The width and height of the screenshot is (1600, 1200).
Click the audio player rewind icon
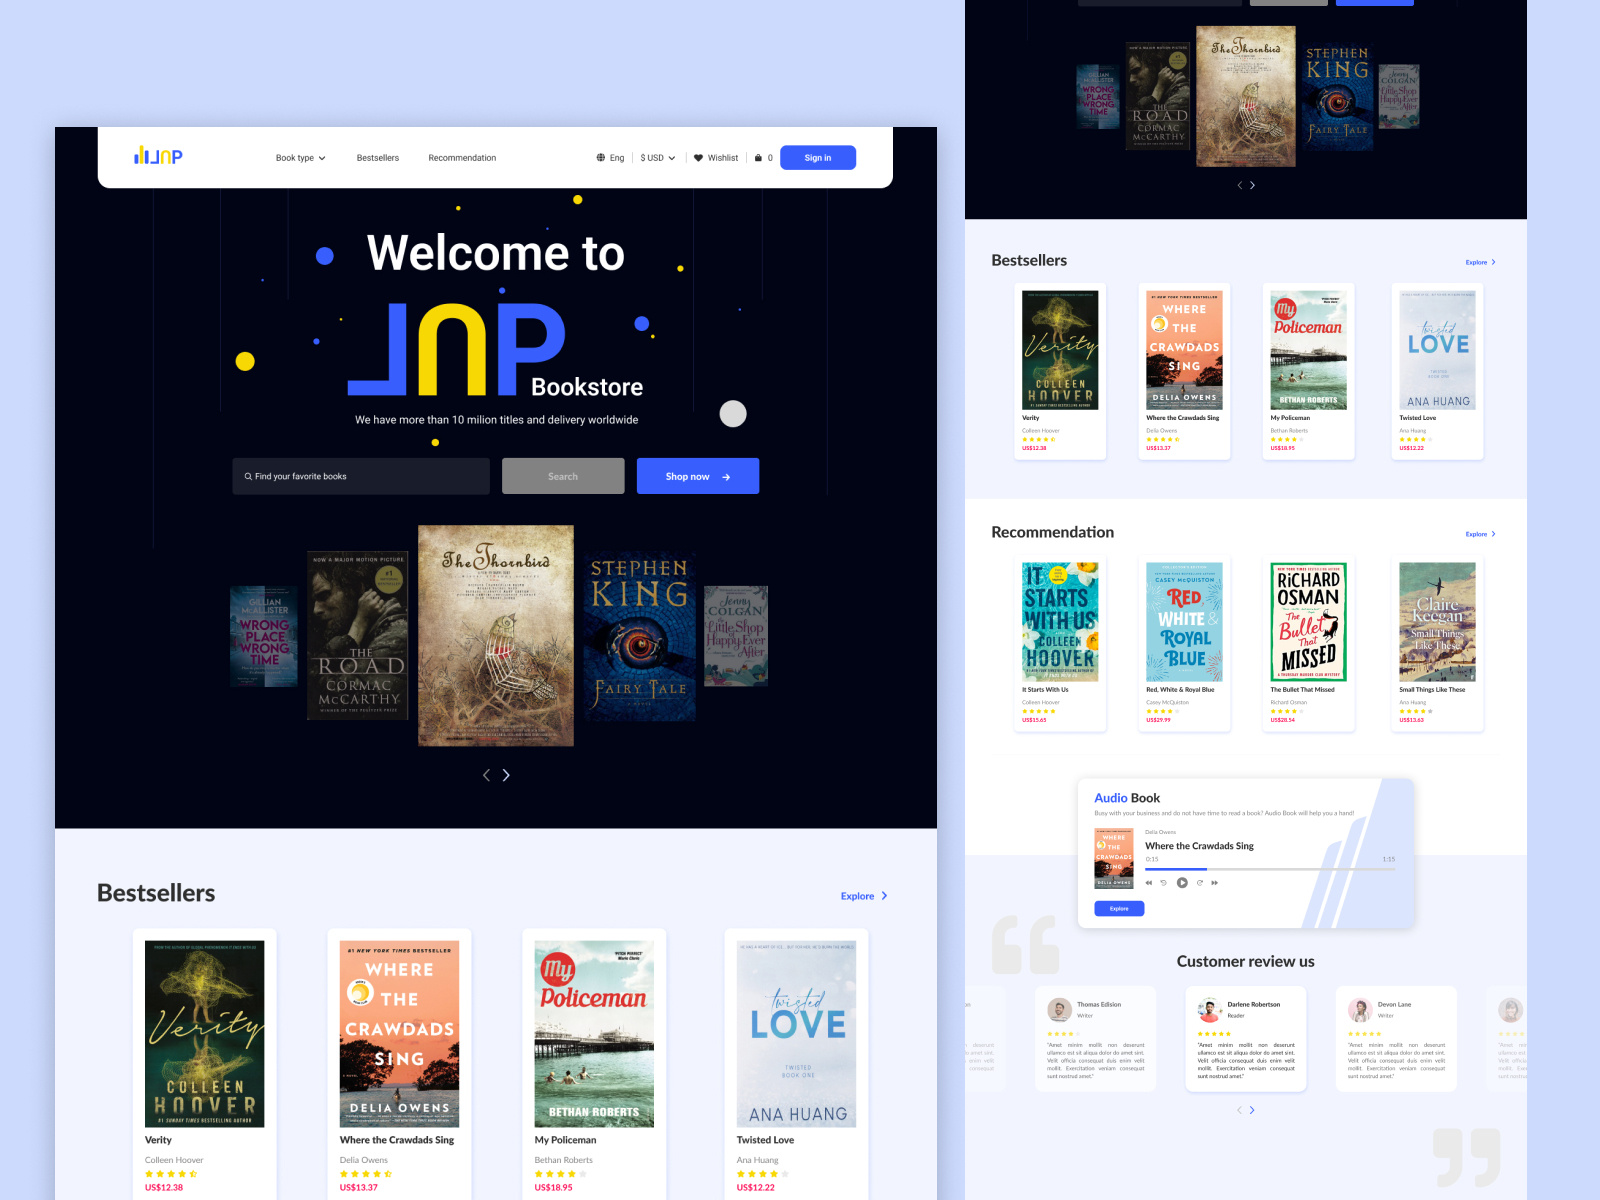click(1149, 883)
